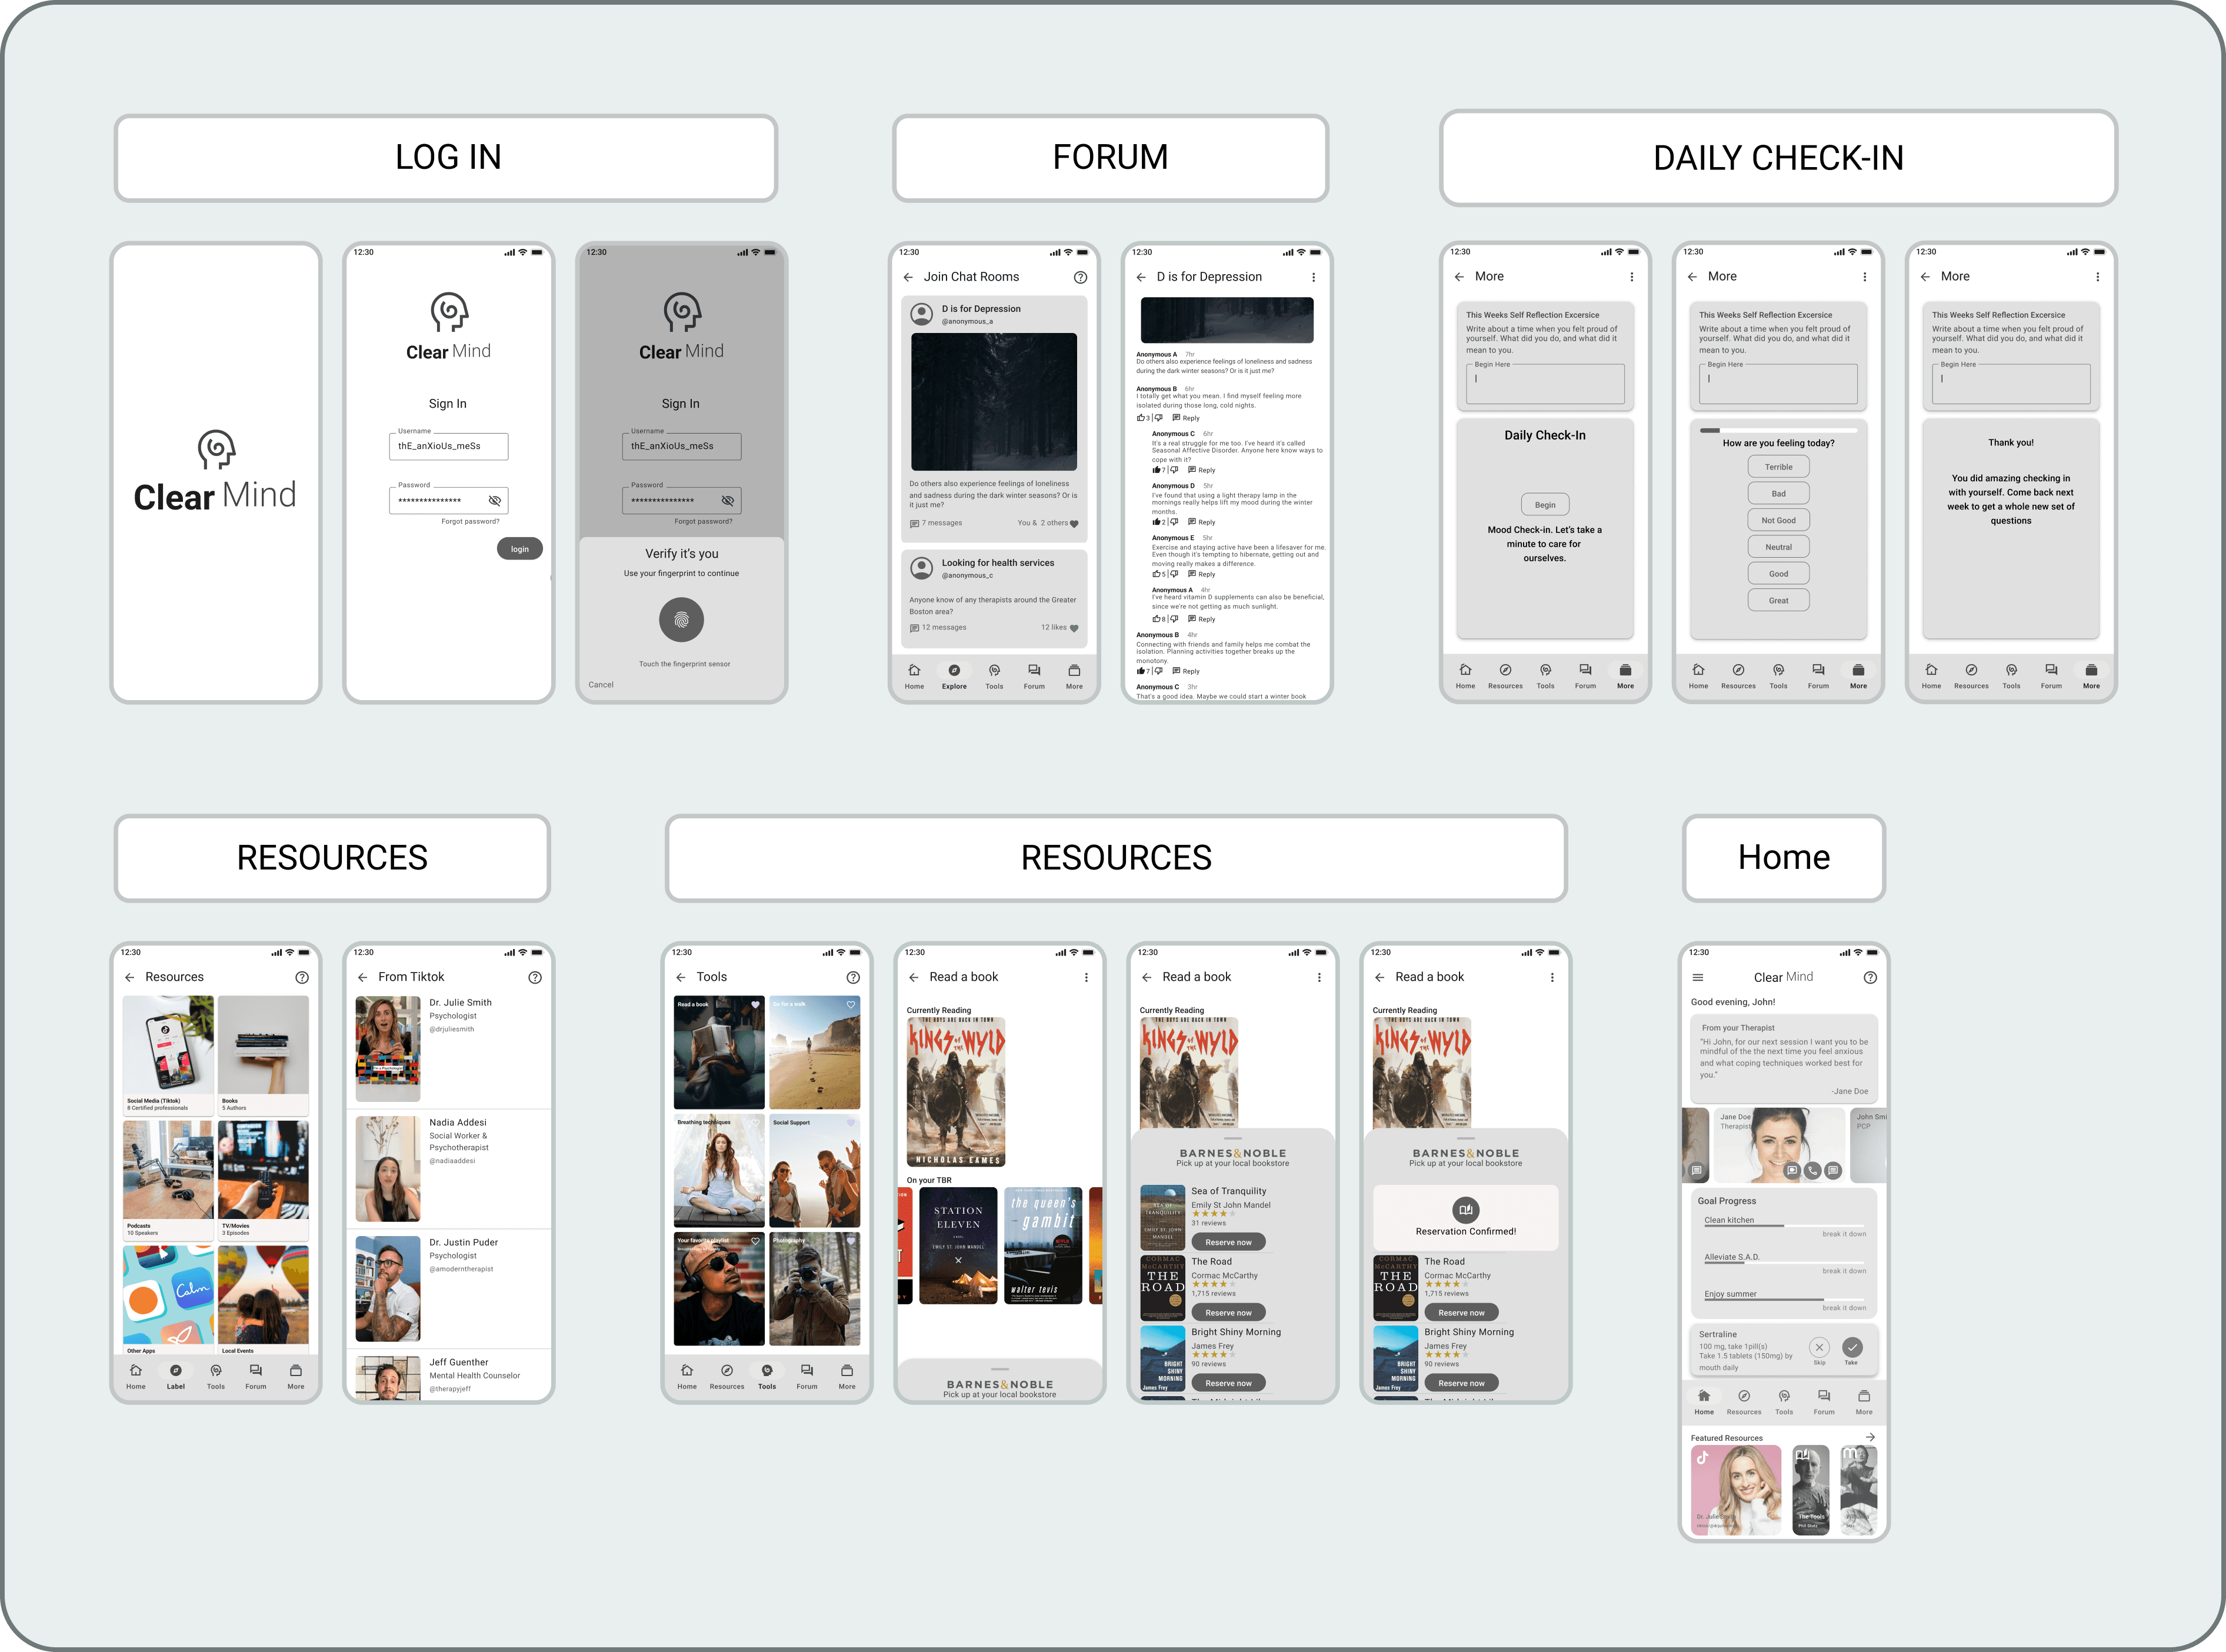Heart the Breathing techniques card in Tools
The height and width of the screenshot is (1652, 2226).
pos(756,1123)
